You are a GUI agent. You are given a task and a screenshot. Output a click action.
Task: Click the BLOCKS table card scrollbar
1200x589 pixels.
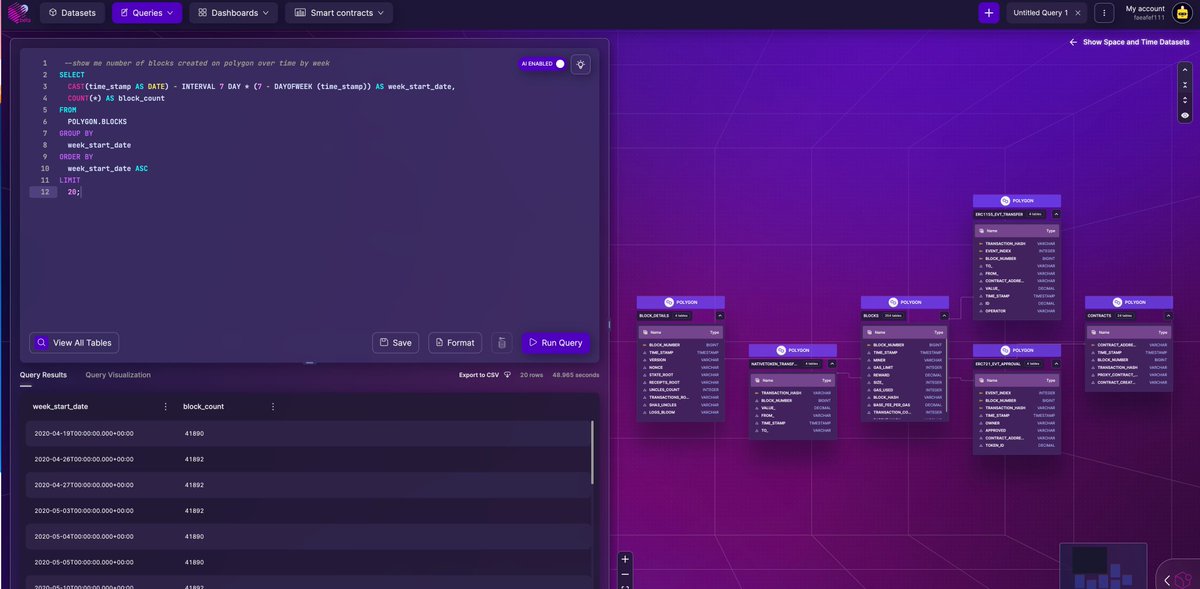(946, 375)
